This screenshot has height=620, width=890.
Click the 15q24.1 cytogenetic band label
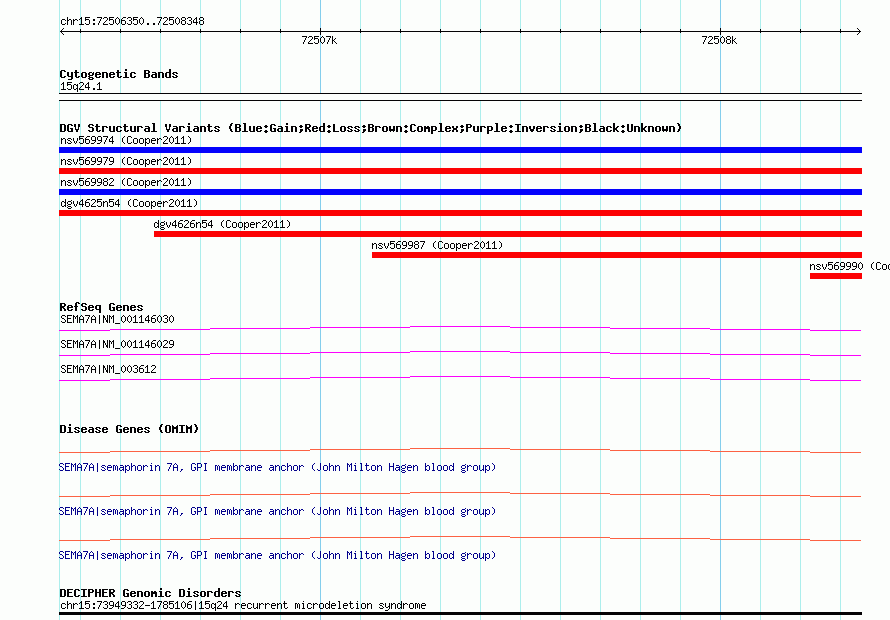click(81, 87)
